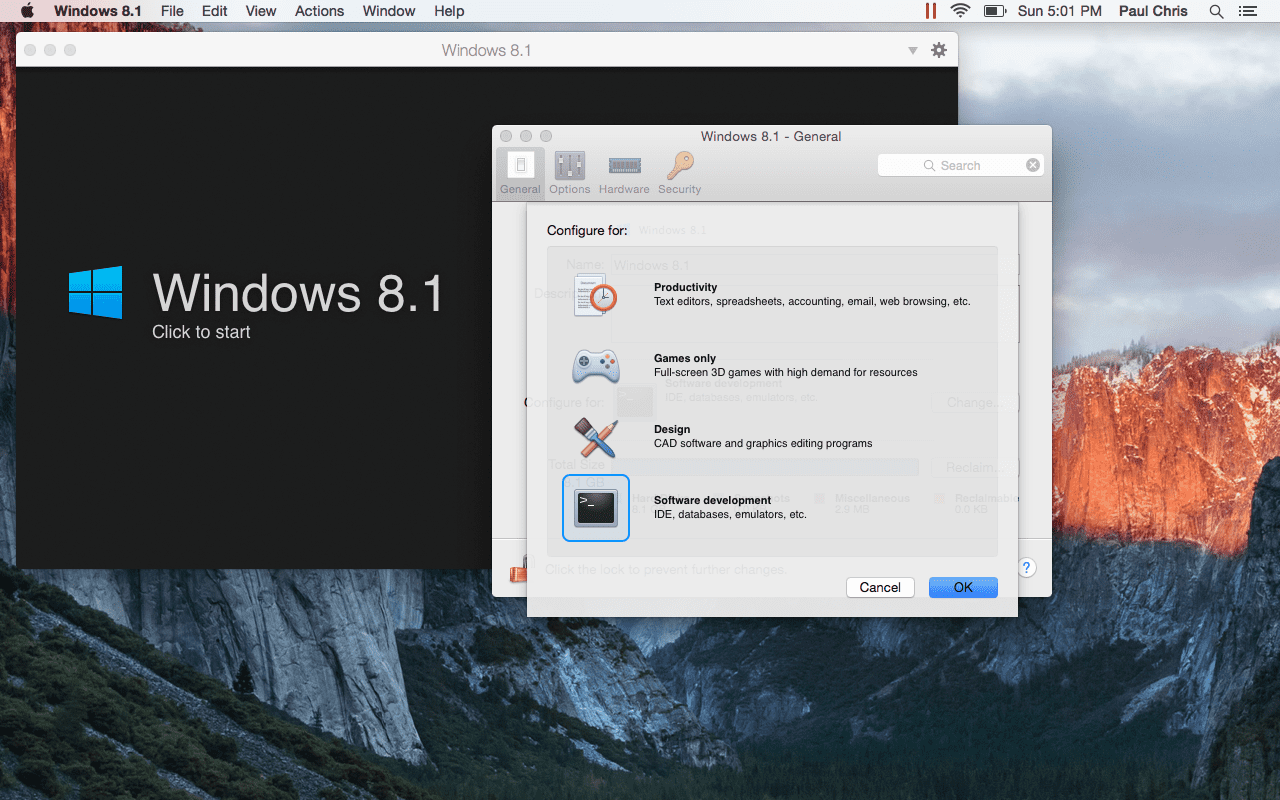The image size is (1280, 800).
Task: Pick the Design tools icon
Action: tap(596, 437)
